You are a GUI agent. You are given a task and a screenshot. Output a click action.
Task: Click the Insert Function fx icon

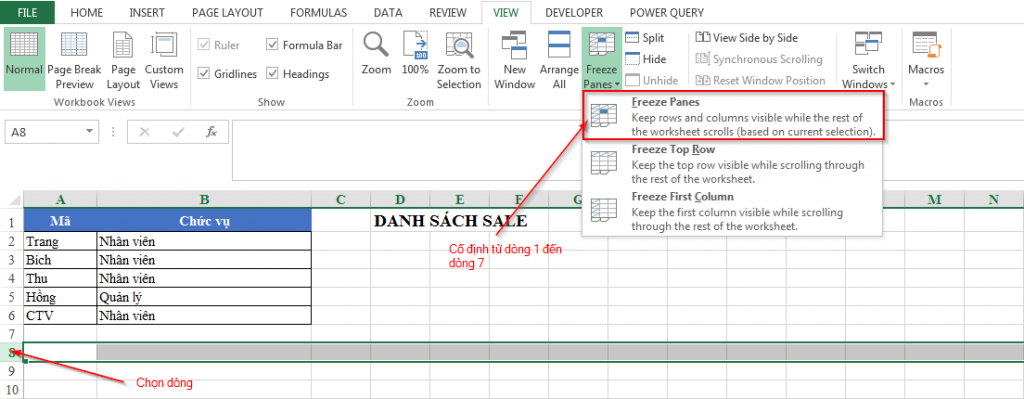(212, 132)
